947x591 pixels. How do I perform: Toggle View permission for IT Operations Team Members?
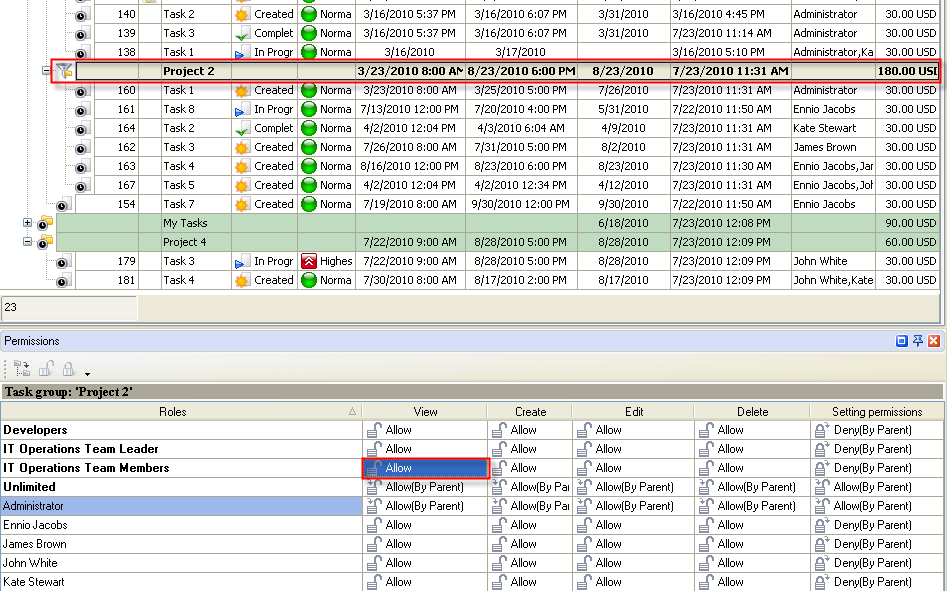point(424,468)
